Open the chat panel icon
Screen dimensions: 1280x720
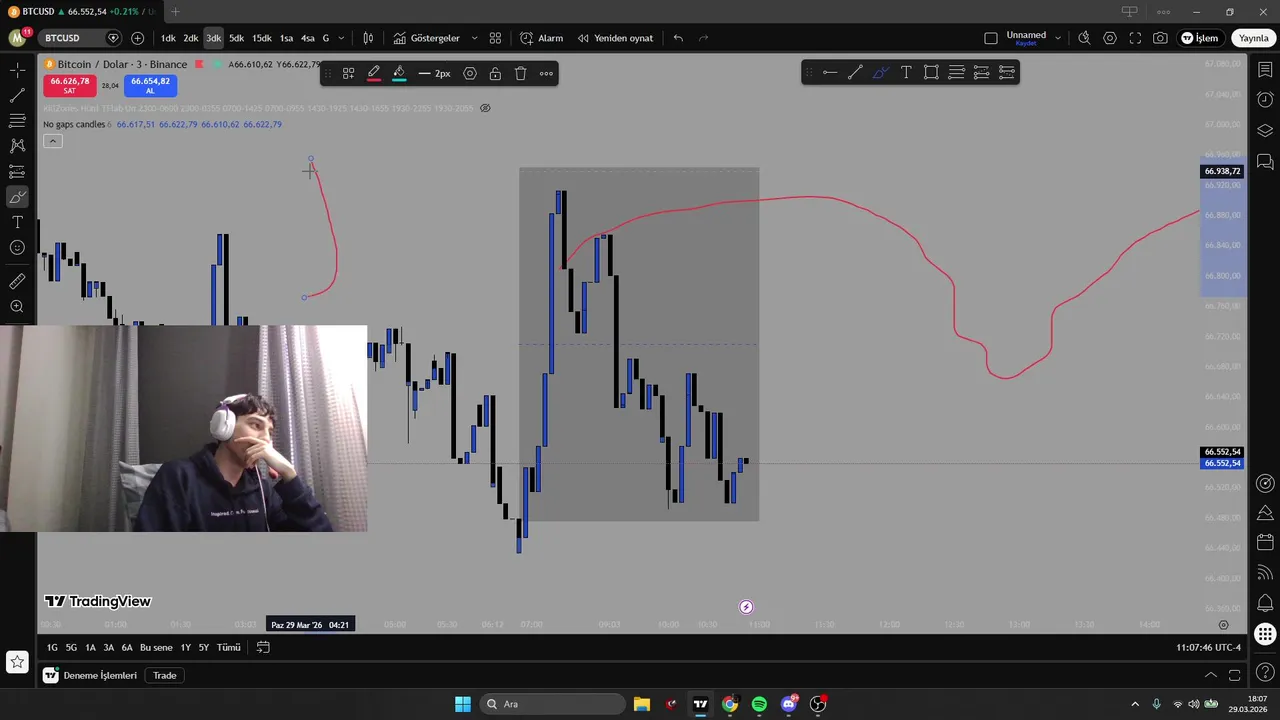1265,161
